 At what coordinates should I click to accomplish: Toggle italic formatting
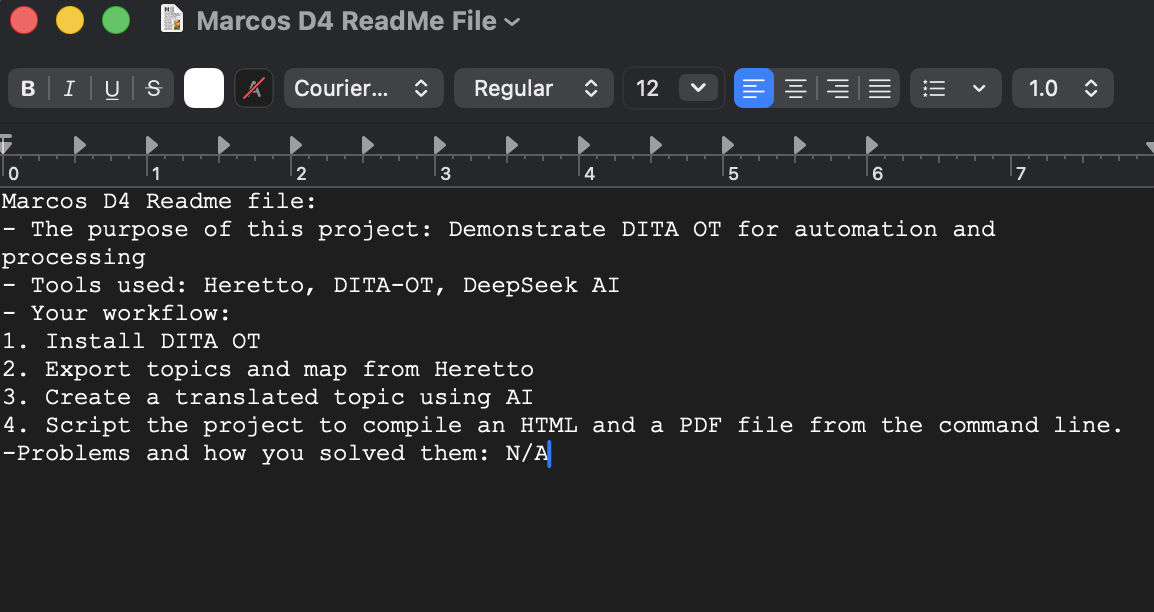[69, 88]
